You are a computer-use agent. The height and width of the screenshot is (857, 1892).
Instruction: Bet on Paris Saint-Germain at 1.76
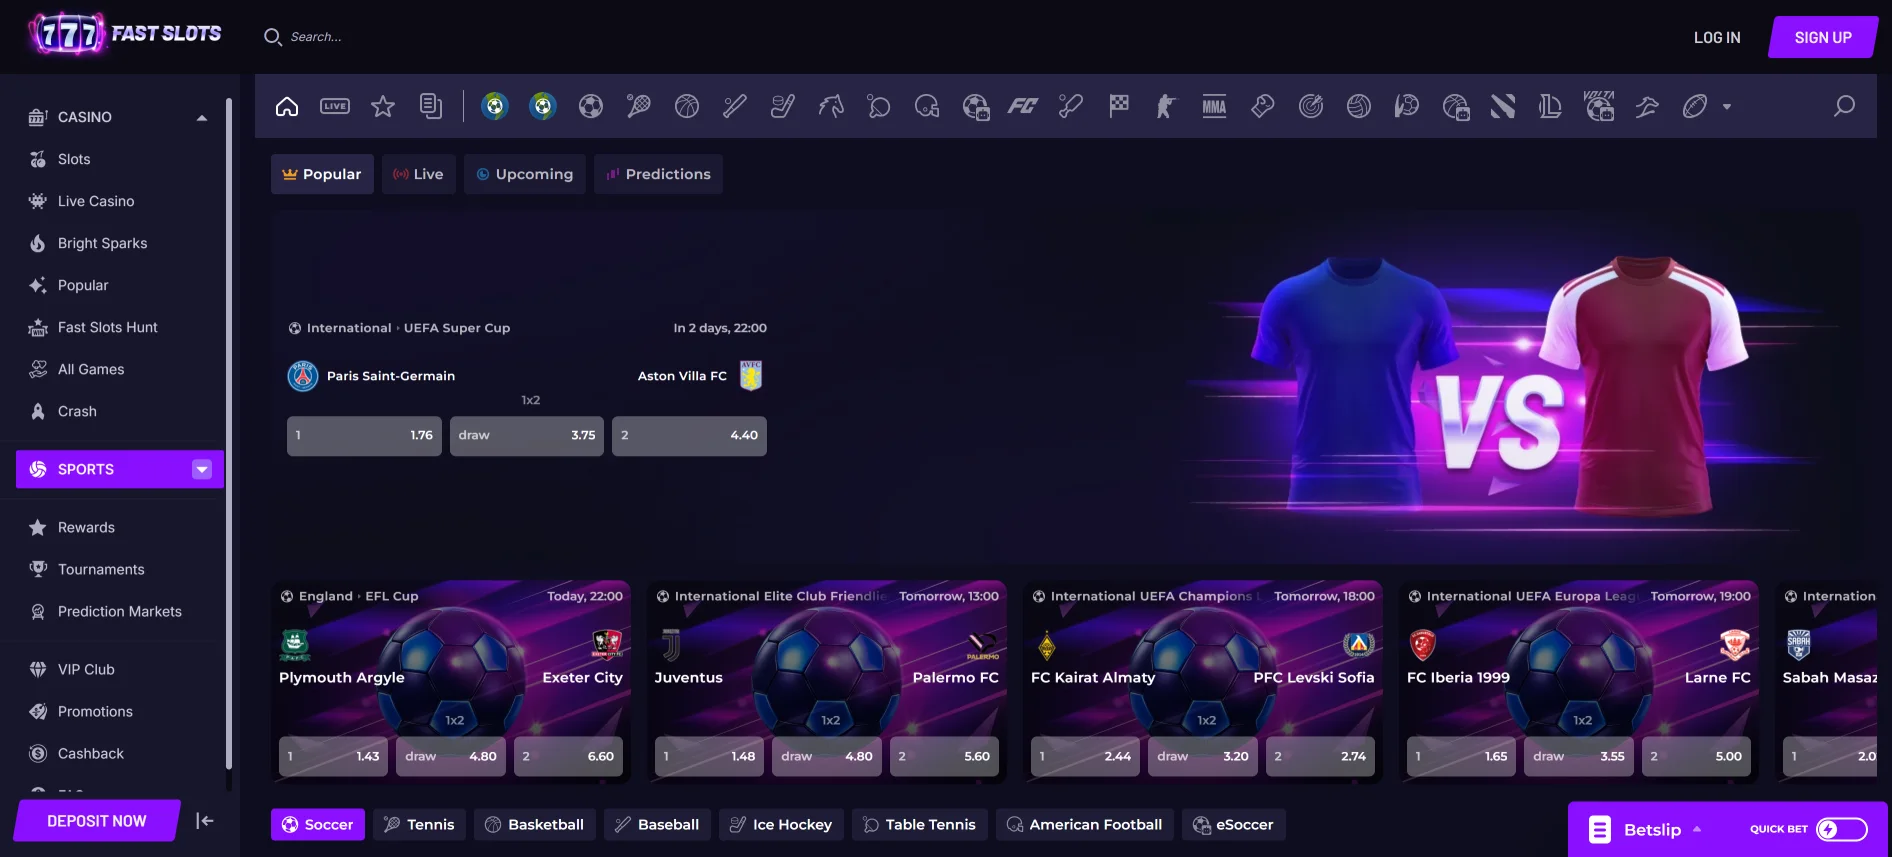[364, 436]
